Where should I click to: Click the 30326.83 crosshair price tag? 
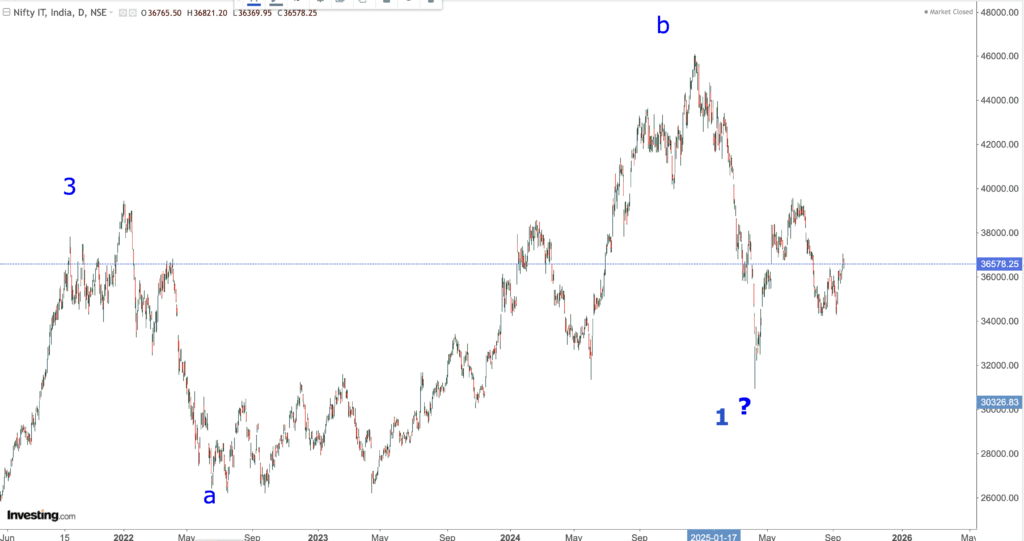1000,403
